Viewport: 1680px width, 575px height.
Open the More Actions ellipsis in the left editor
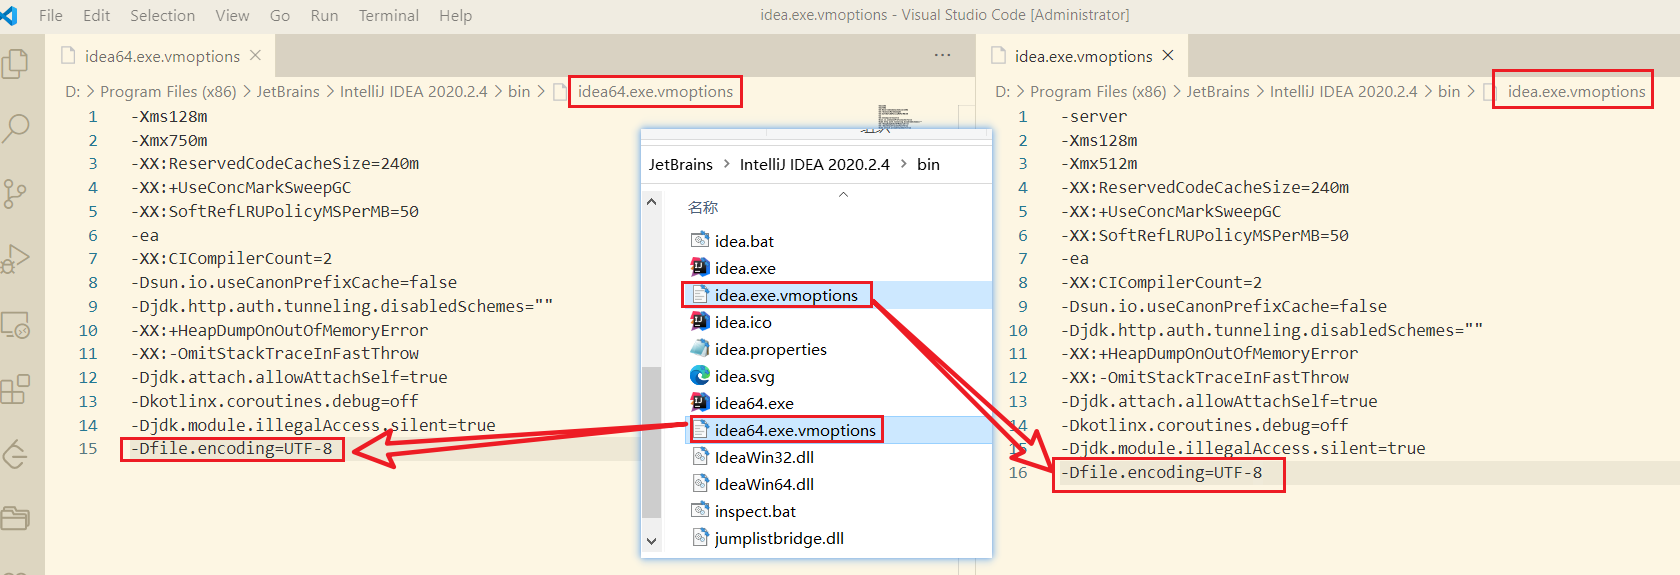coord(942,55)
